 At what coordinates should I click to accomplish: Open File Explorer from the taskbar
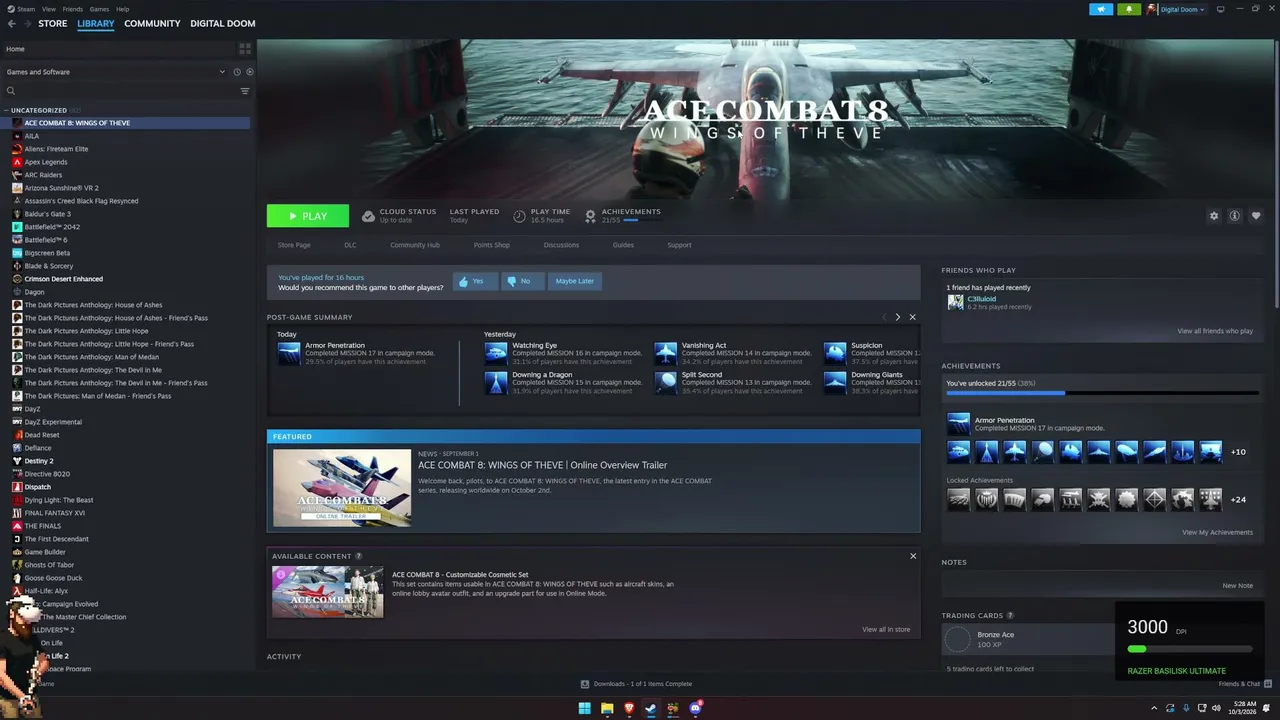(x=607, y=709)
